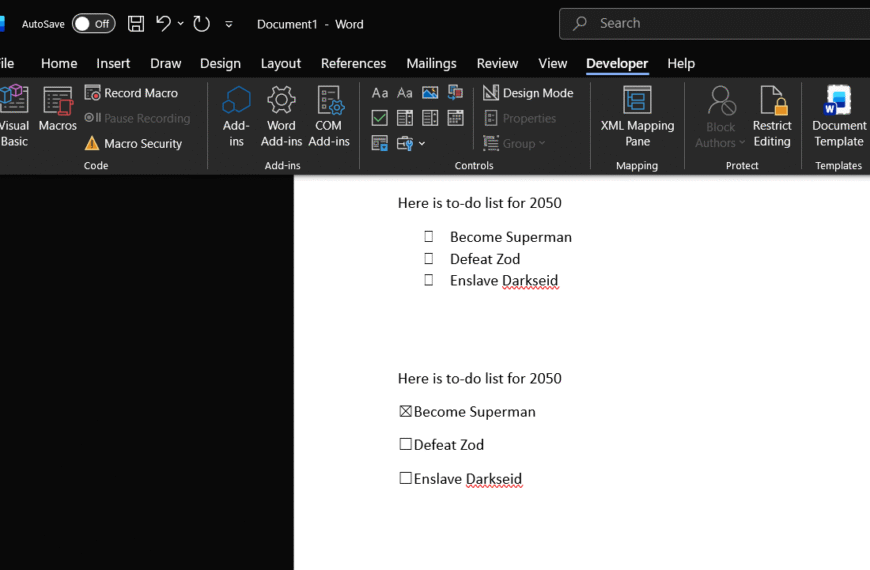This screenshot has height=570, width=870.
Task: Click bullet box beside first Enslave Darkseid
Action: tap(428, 280)
